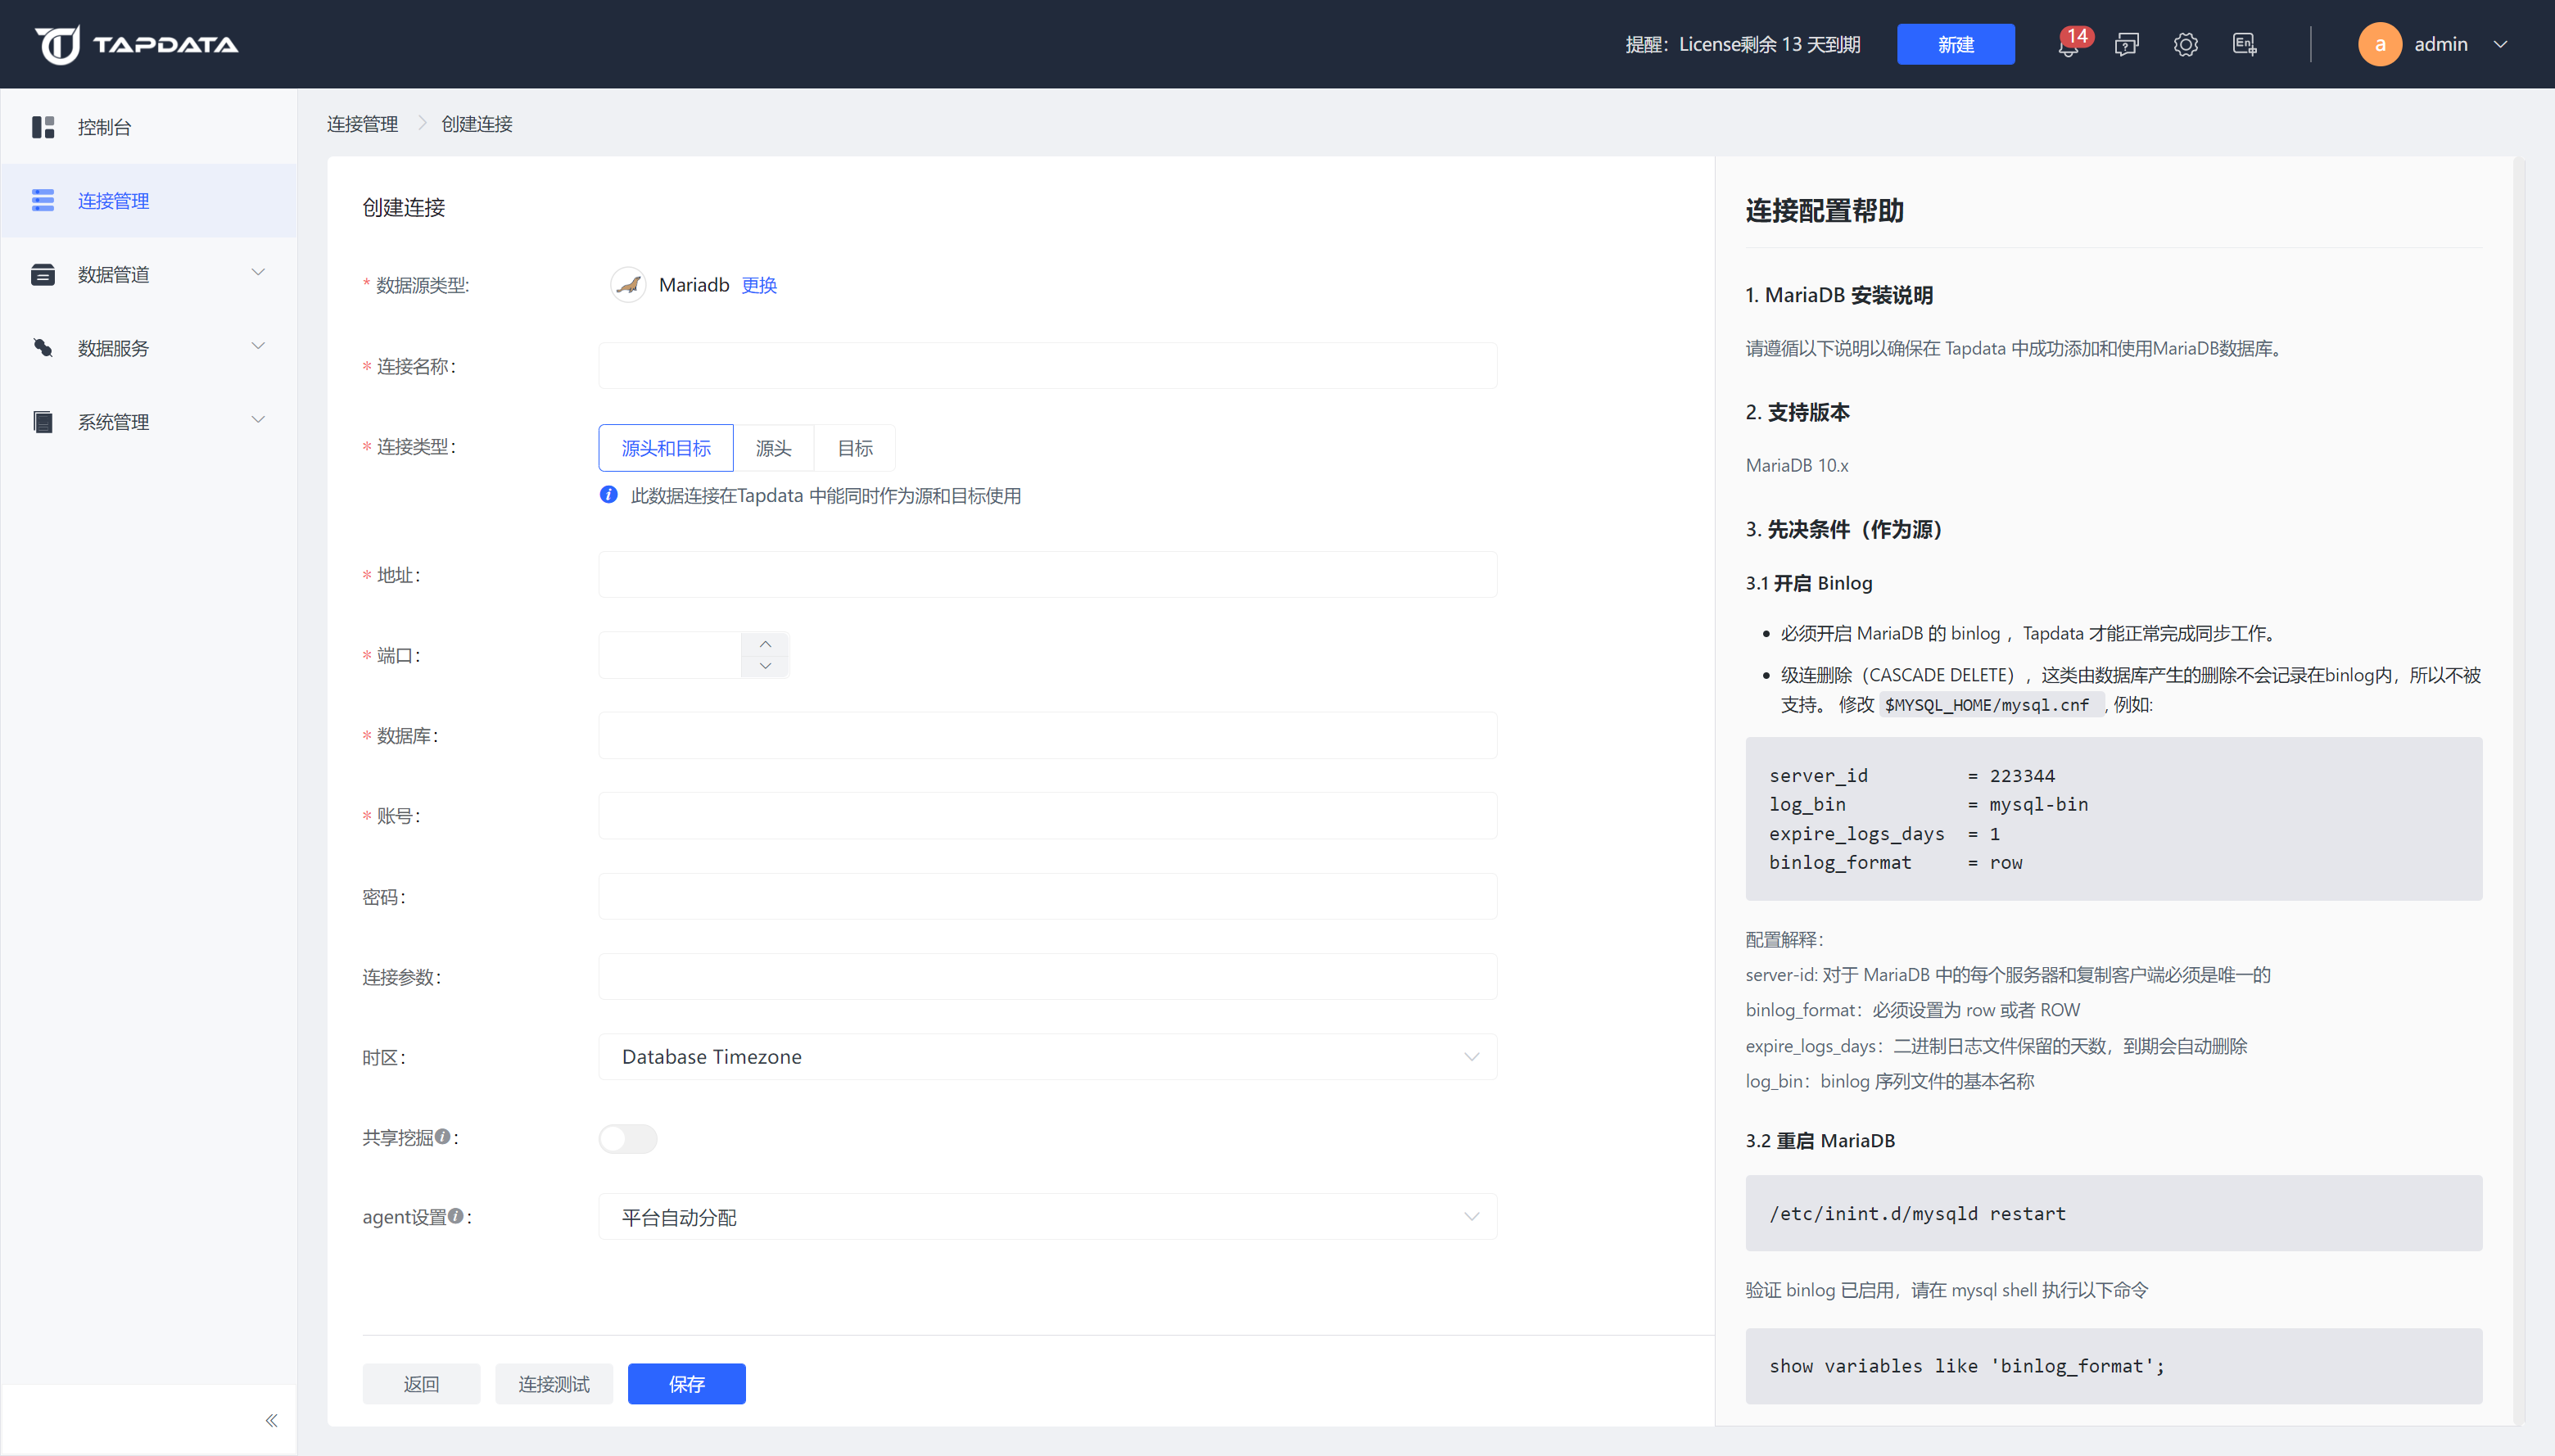
Task: Open the help chat icon in header
Action: (x=2127, y=45)
